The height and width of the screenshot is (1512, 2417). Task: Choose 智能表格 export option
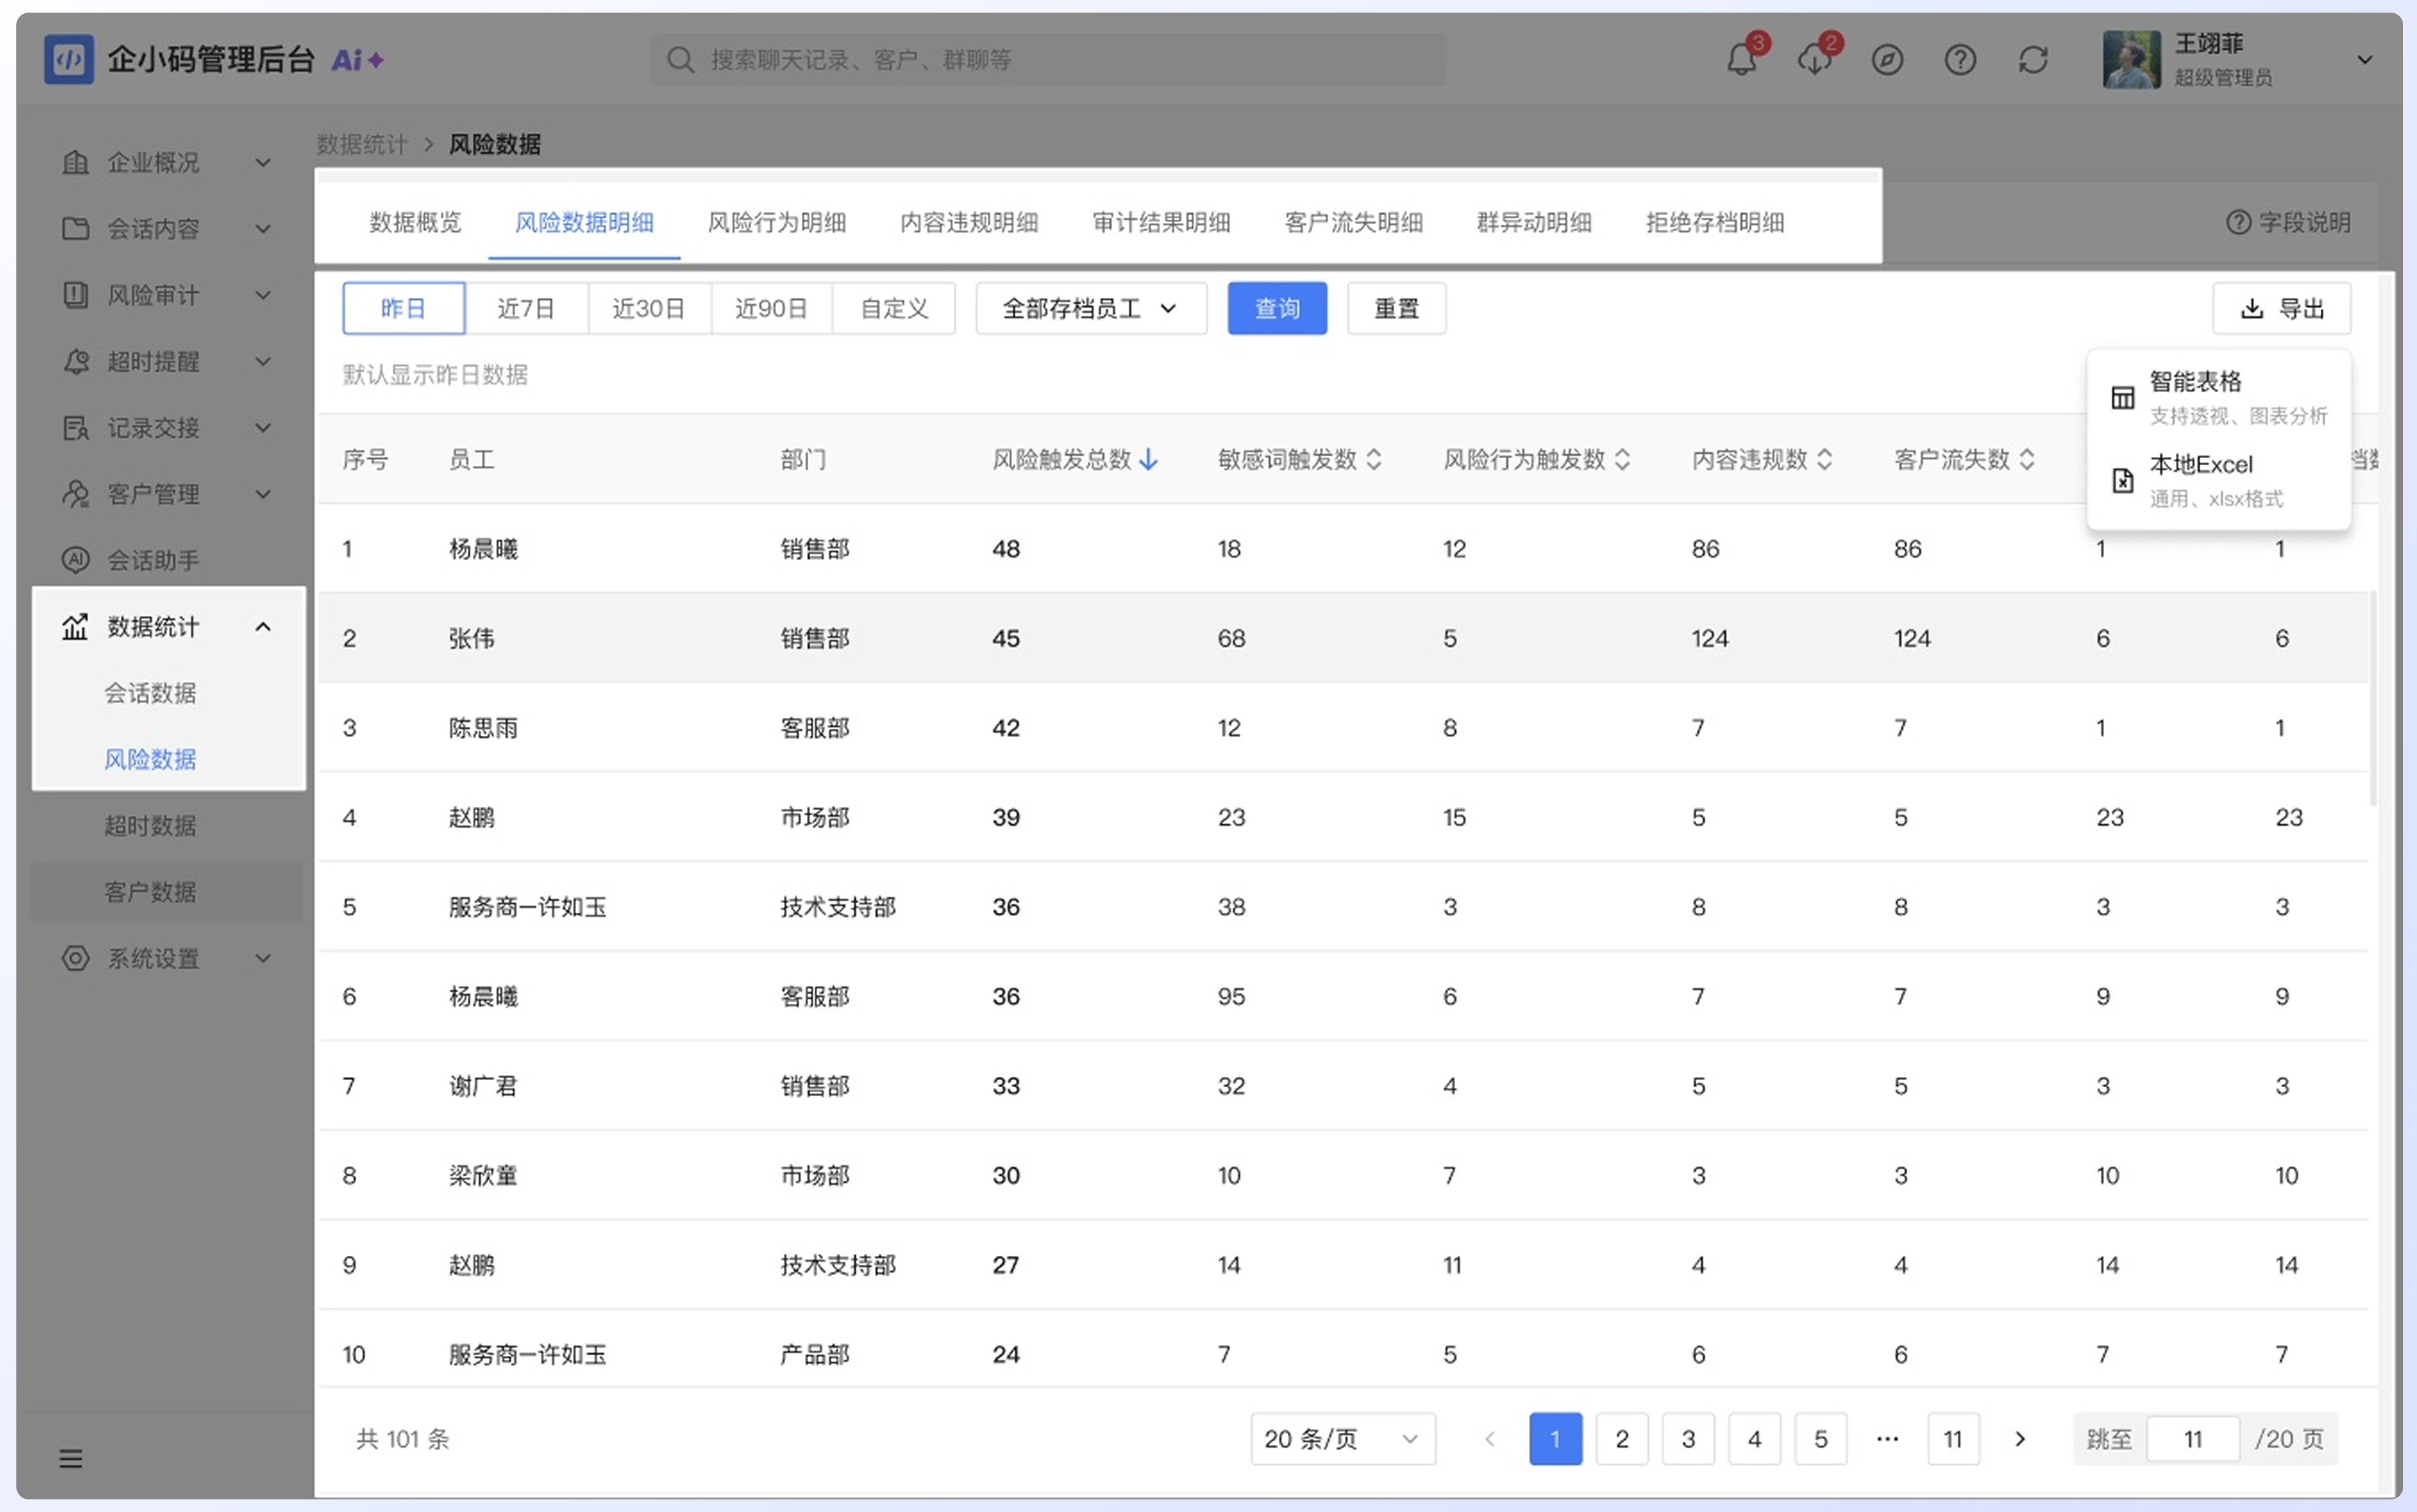[x=2219, y=398]
